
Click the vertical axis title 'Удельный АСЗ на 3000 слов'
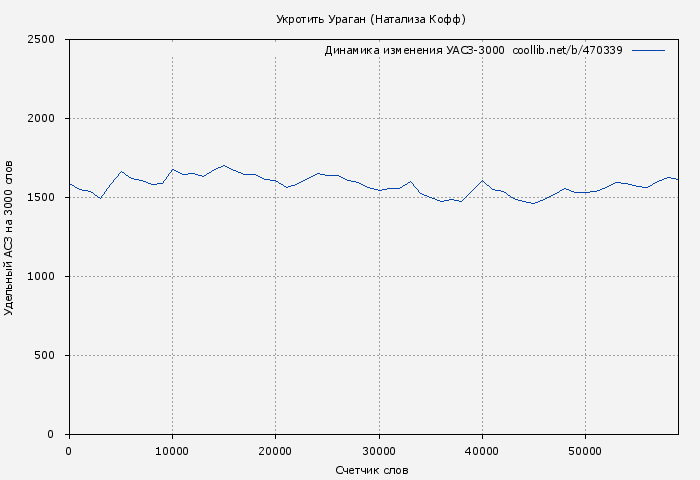pyautogui.click(x=10, y=237)
